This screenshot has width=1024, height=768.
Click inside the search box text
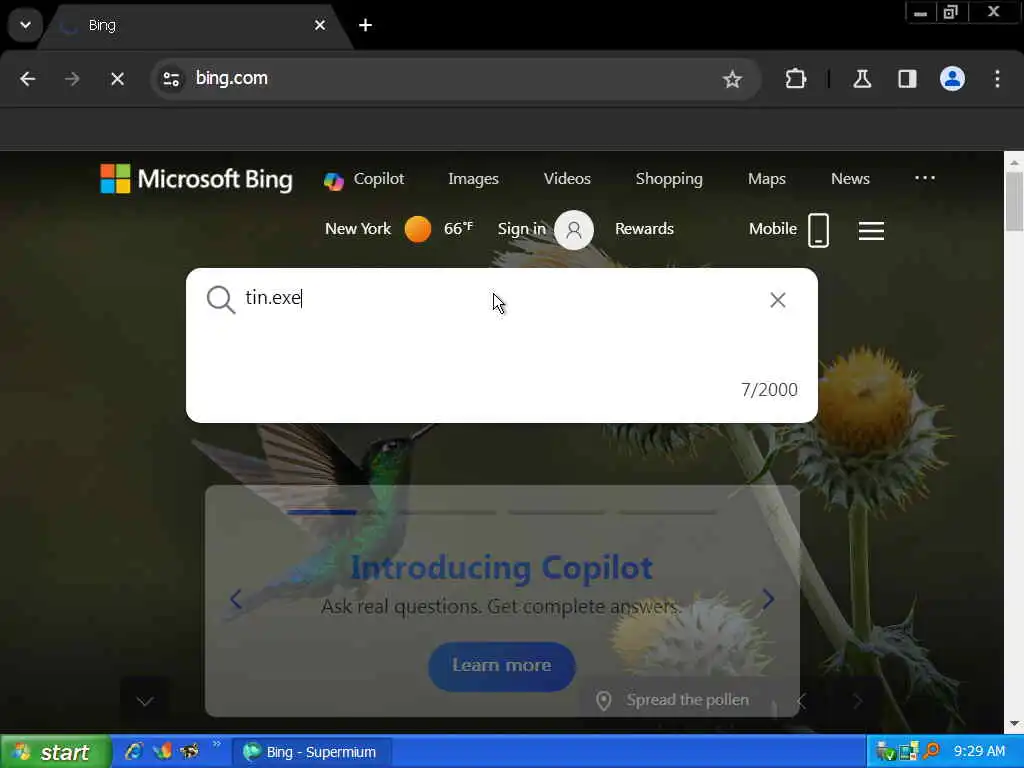pos(274,298)
